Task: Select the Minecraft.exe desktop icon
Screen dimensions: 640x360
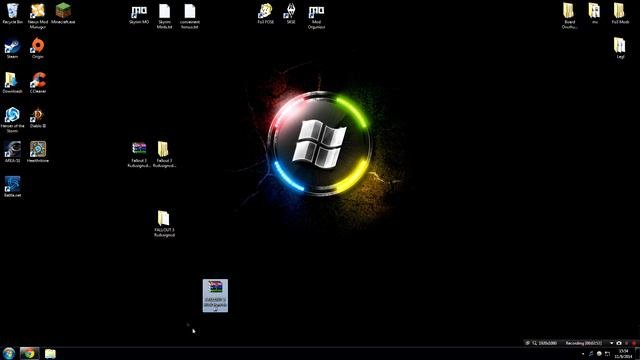Action: [x=63, y=13]
